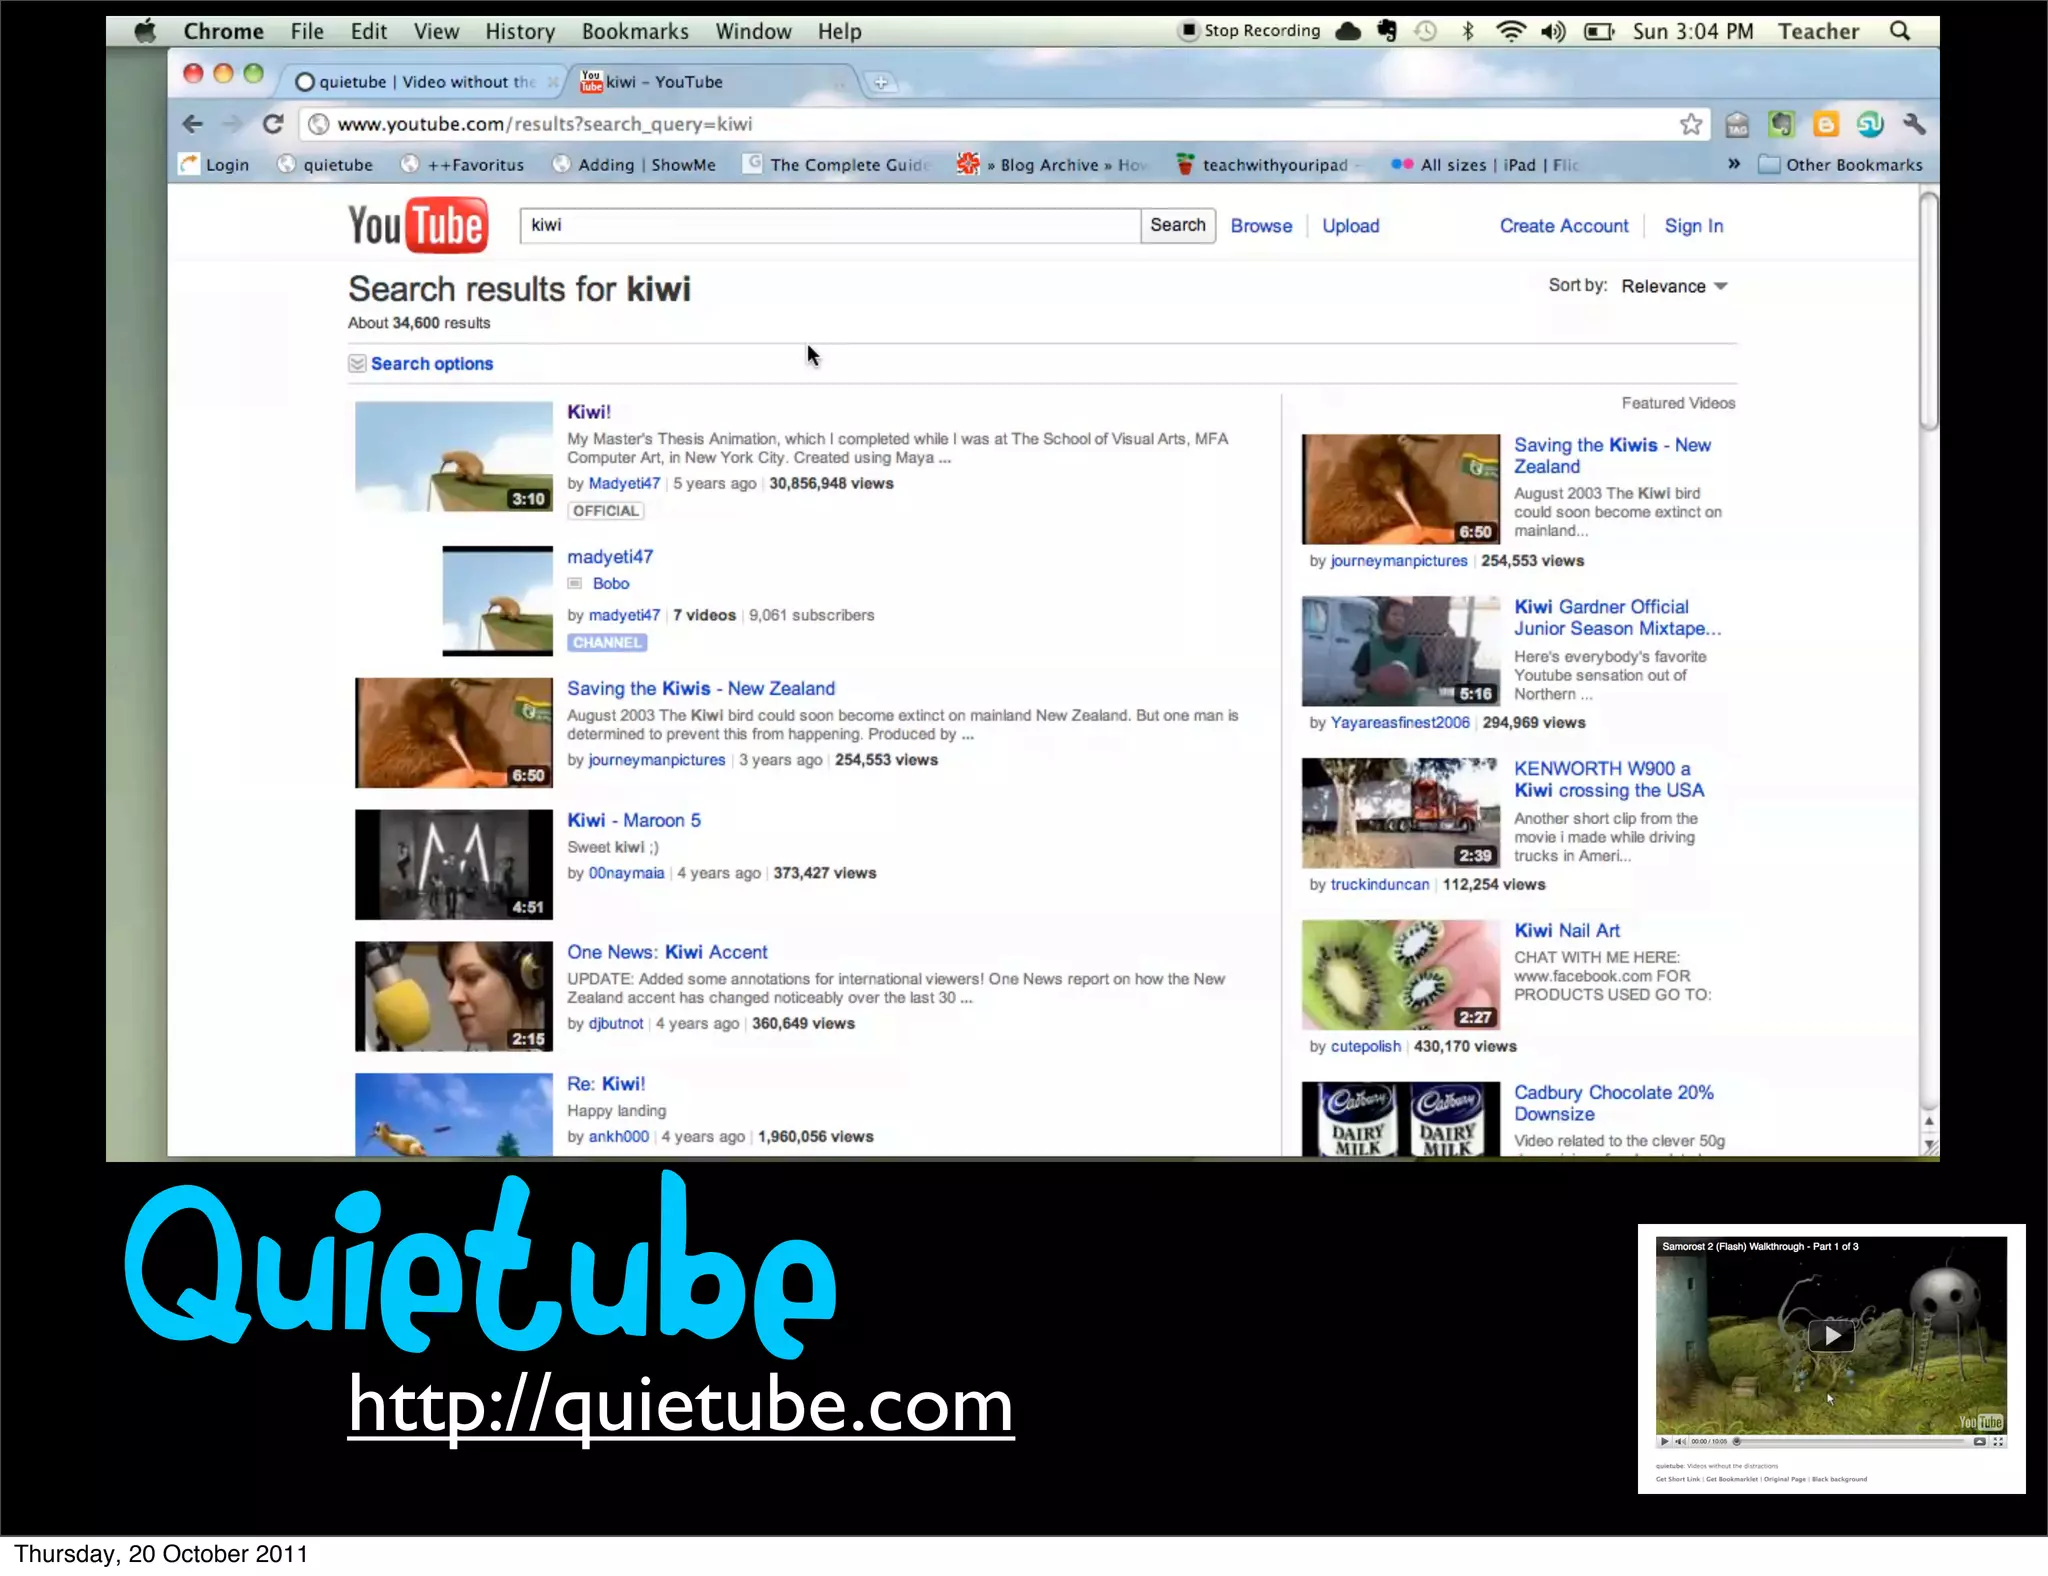Viewport: 2048px width, 1576px height.
Task: Click the cloud icon in the menu bar
Action: 1348,31
